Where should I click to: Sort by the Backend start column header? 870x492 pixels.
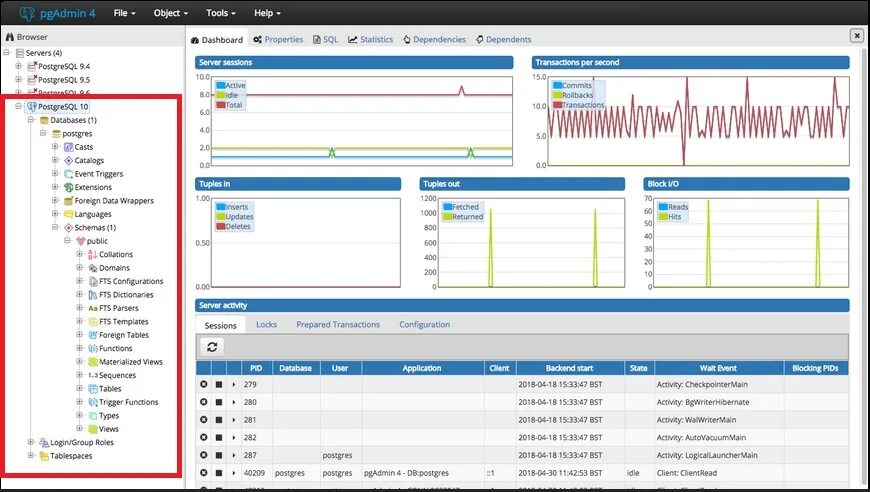569,368
